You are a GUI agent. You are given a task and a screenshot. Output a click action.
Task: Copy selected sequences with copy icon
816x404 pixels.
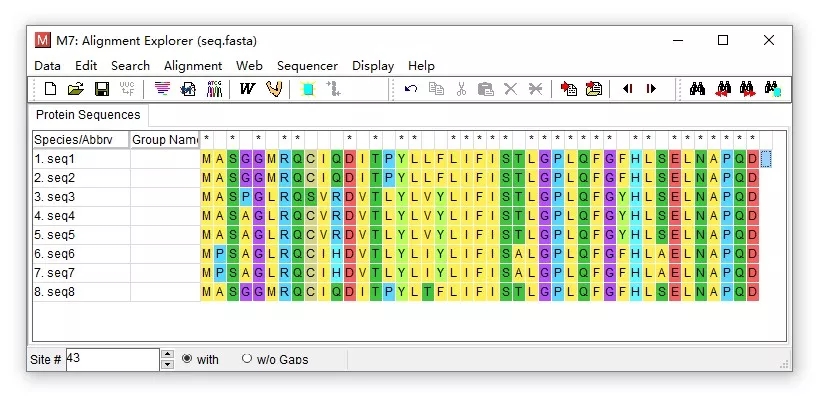click(x=436, y=89)
